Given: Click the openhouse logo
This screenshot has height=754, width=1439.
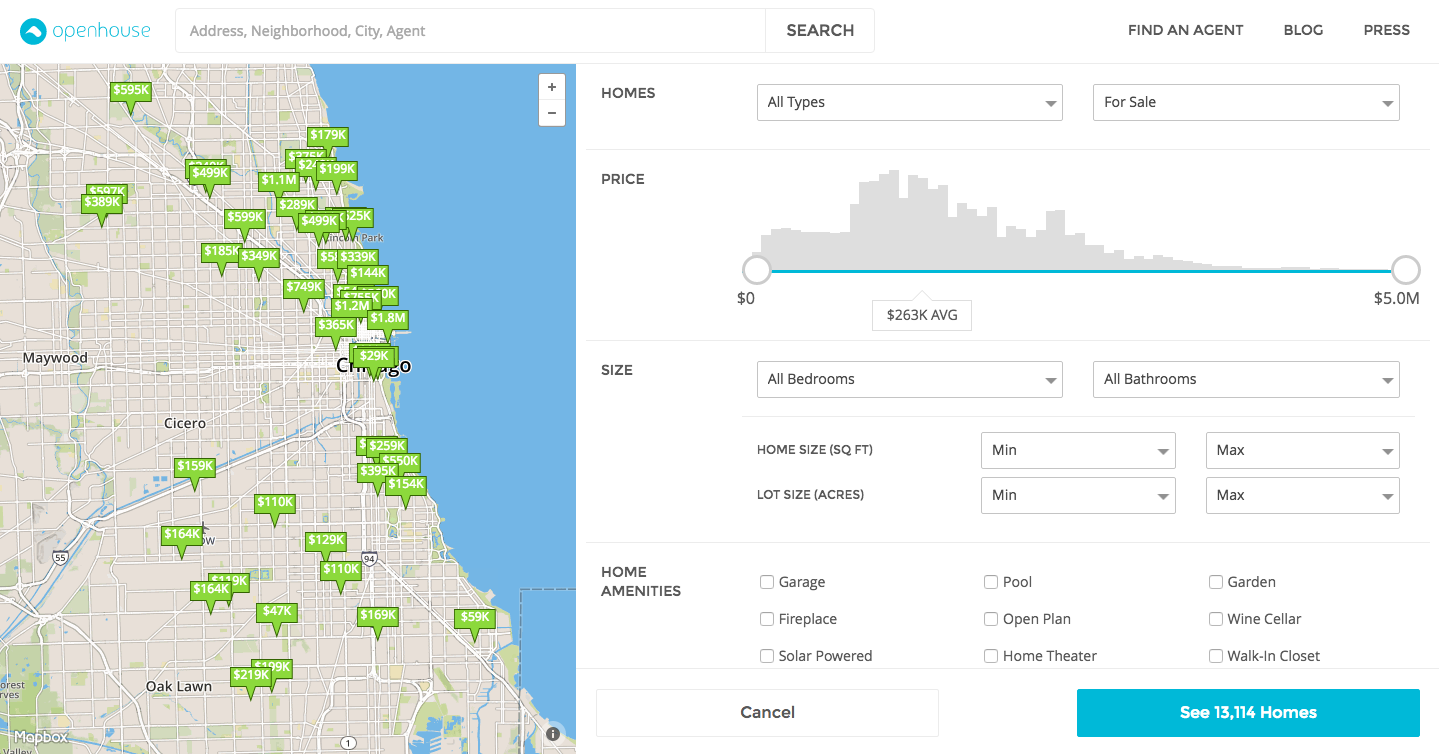Looking at the screenshot, I should [x=85, y=31].
